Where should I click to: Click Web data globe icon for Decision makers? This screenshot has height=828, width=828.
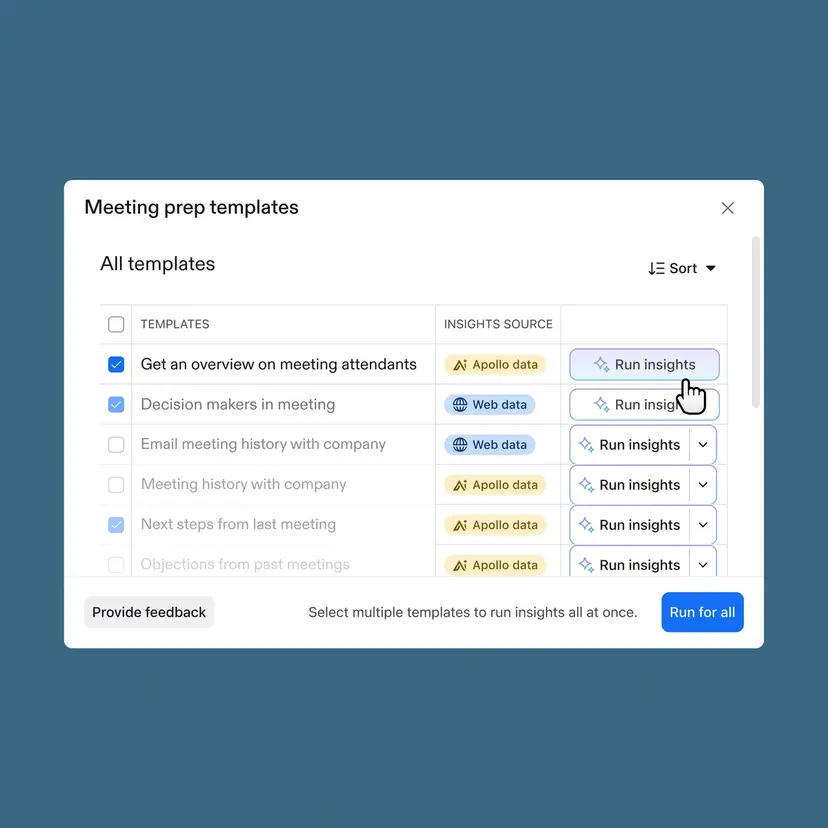460,405
